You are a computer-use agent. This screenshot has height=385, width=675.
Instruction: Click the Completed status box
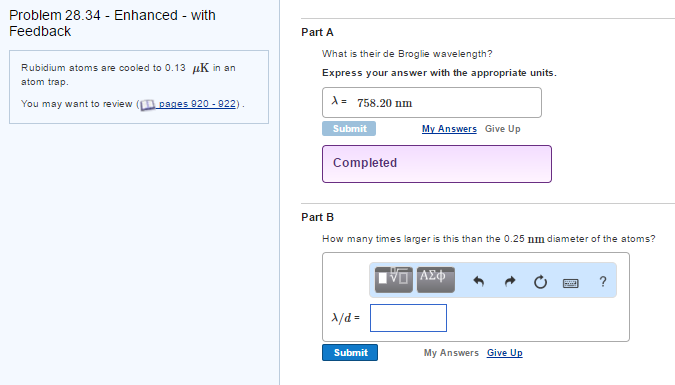pyautogui.click(x=437, y=164)
